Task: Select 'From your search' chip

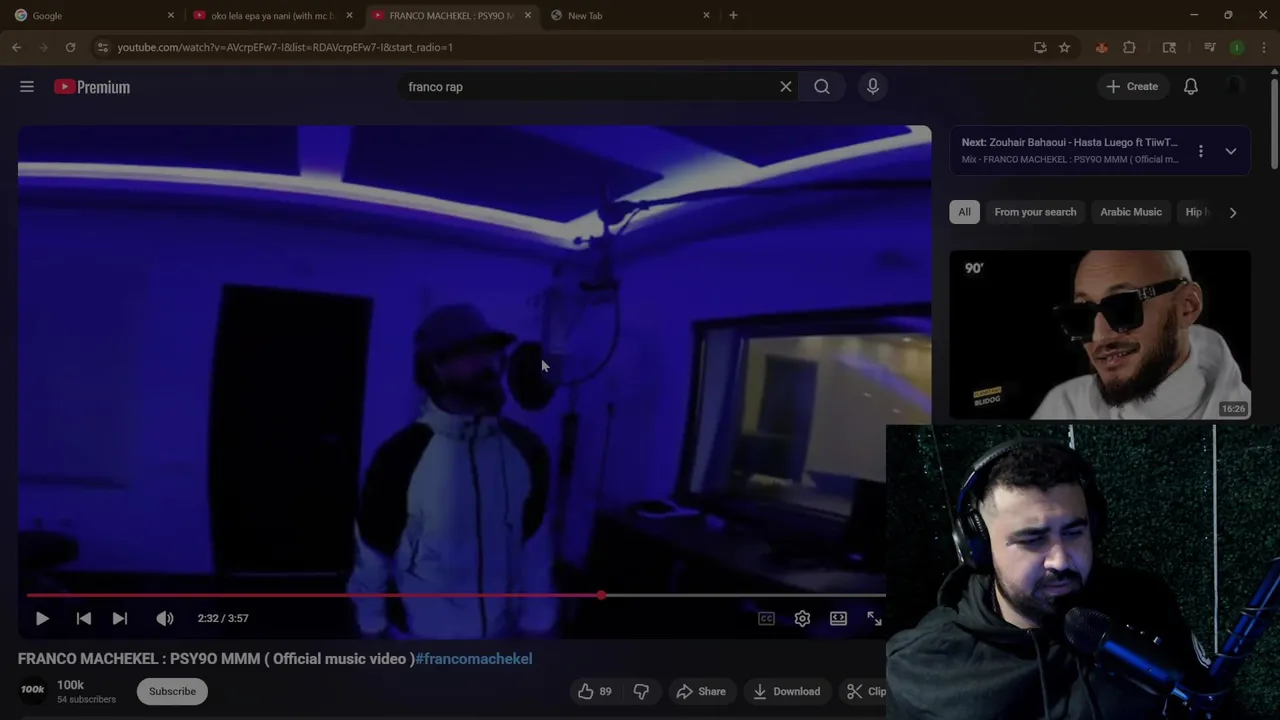Action: point(1035,212)
